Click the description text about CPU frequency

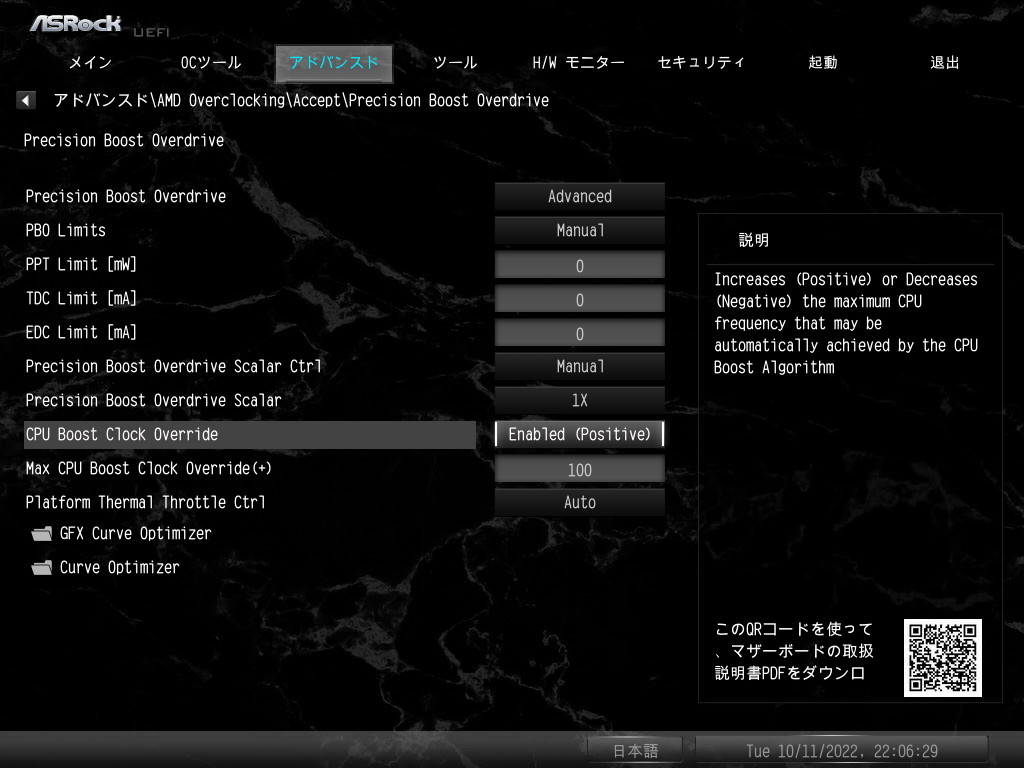coord(846,323)
